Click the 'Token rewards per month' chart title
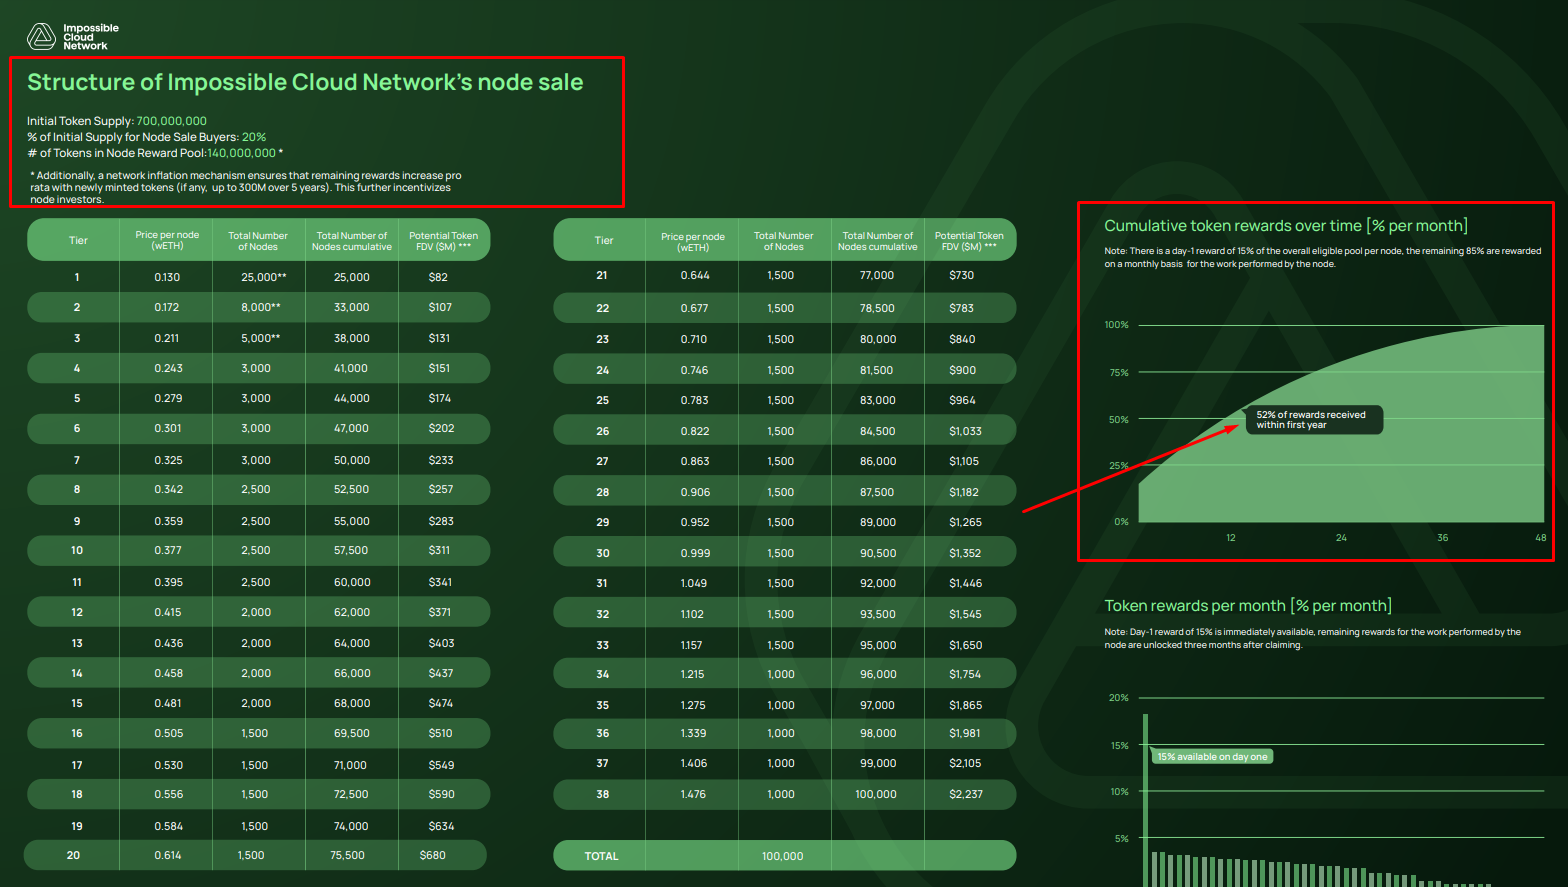This screenshot has width=1568, height=887. [1248, 606]
